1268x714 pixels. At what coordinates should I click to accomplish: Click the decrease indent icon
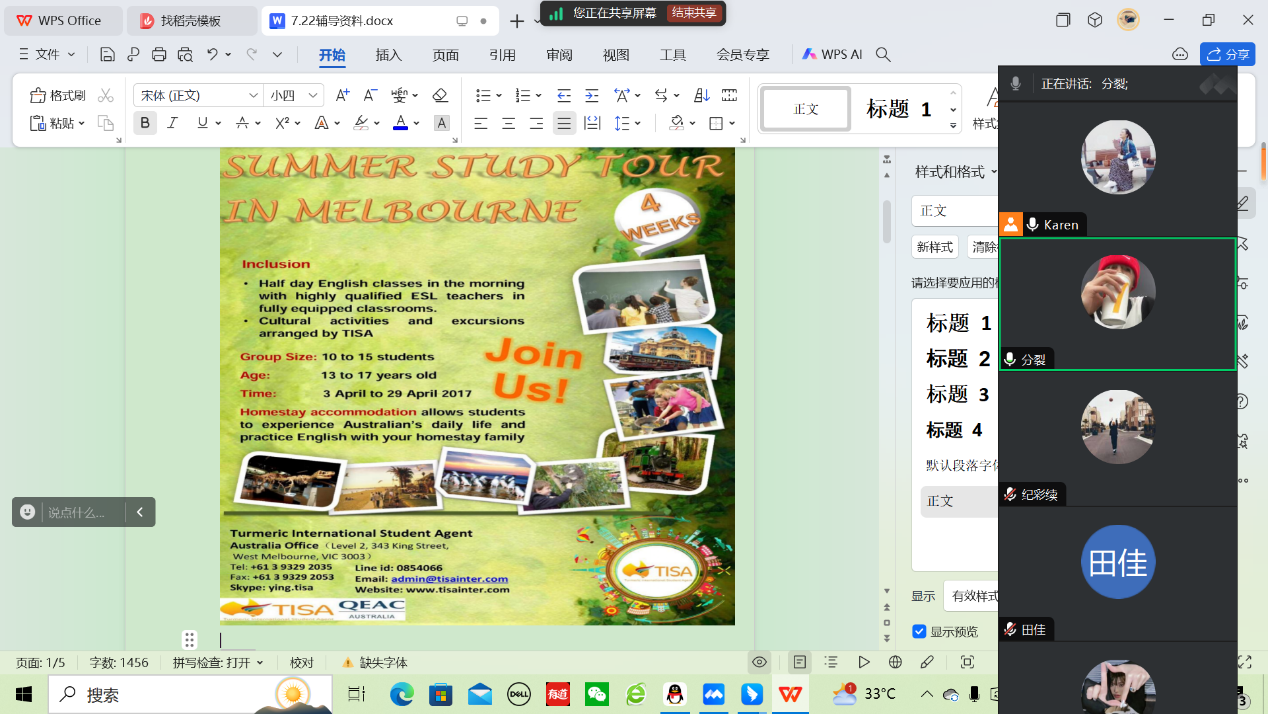pos(564,95)
